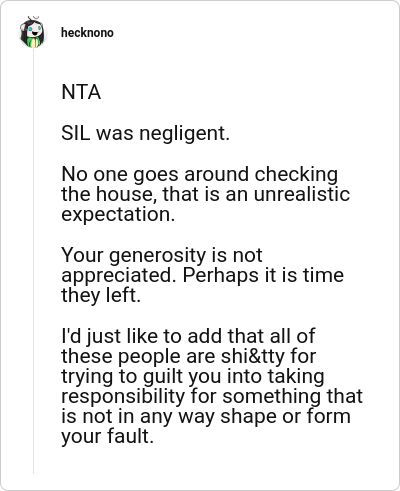
Task: Open hecknono's avatar snoo icon
Action: click(x=32, y=32)
